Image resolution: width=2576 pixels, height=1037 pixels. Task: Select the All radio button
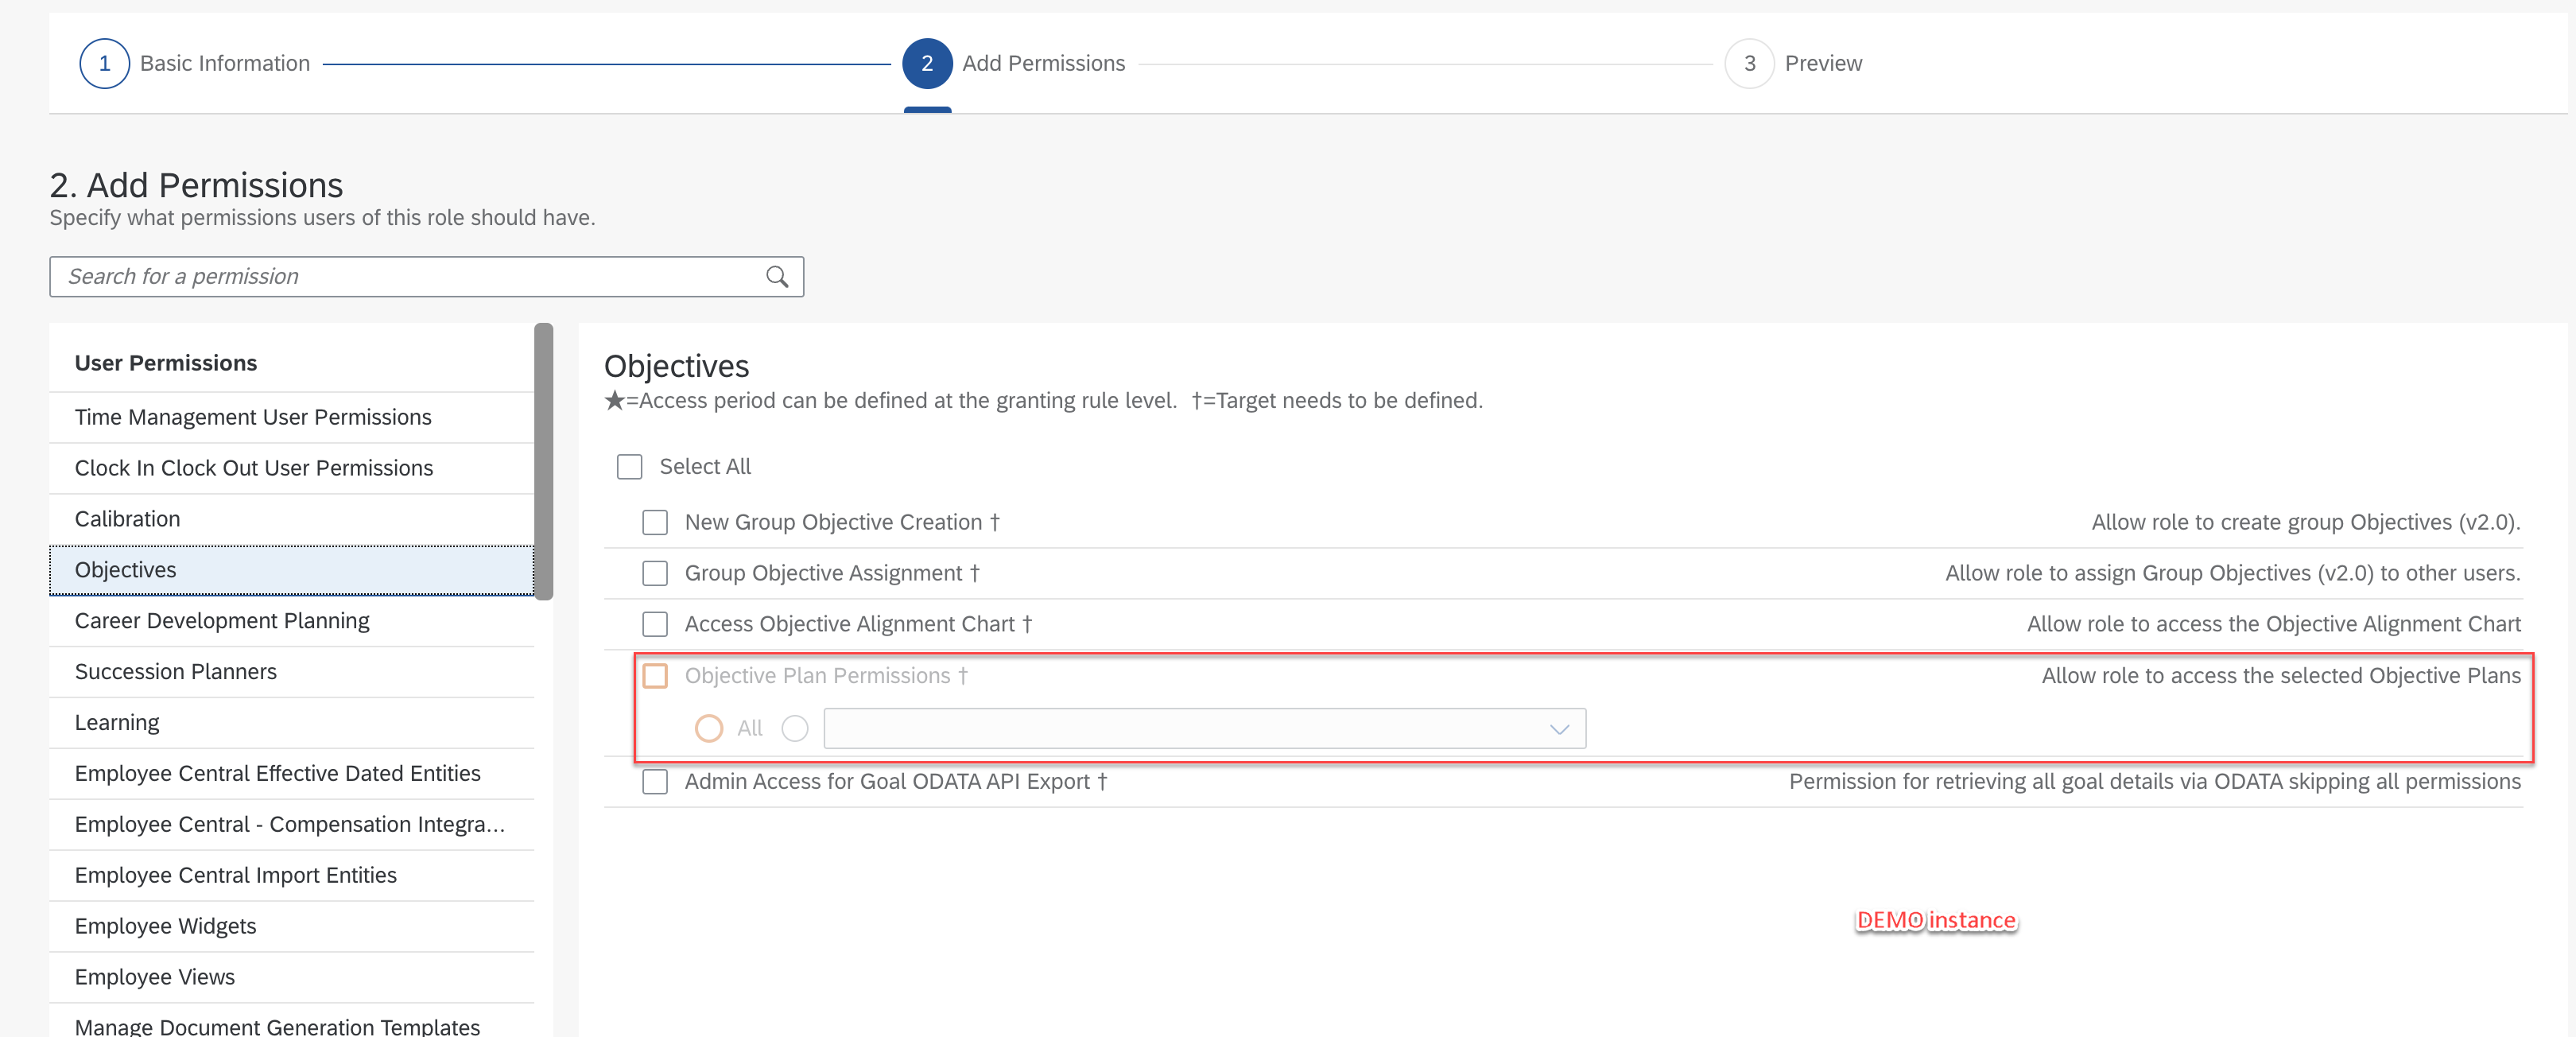click(x=709, y=729)
